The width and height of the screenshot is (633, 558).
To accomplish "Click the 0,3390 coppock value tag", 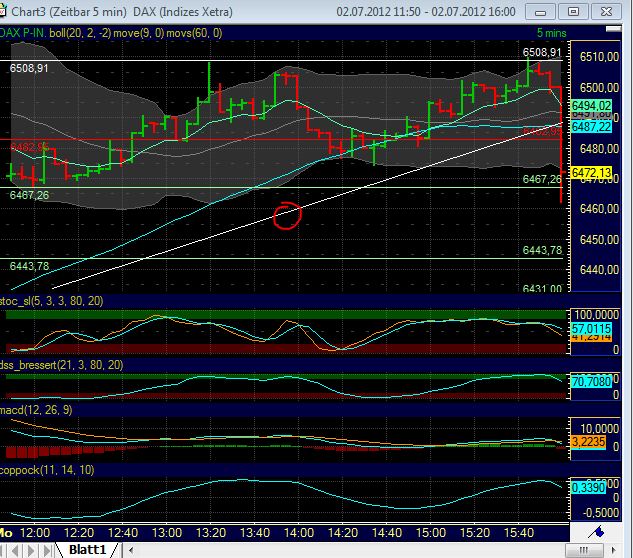I will [x=588, y=487].
